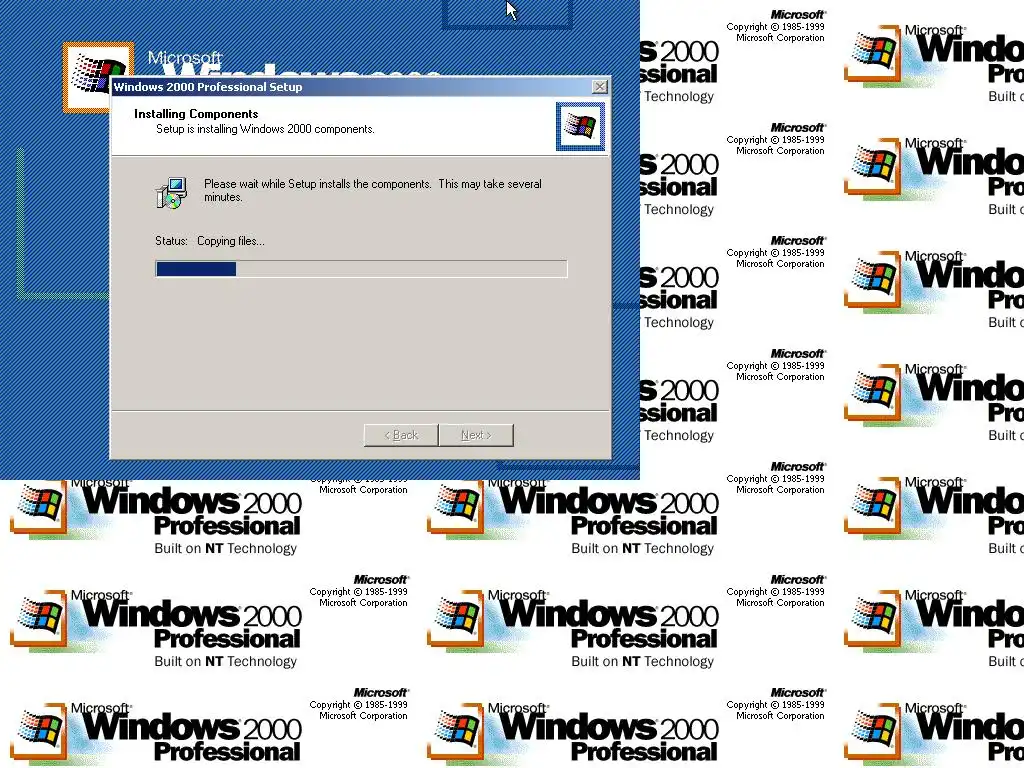This screenshot has height=768, width=1024.
Task: Click the Back button in Setup dialog
Action: [x=401, y=435]
